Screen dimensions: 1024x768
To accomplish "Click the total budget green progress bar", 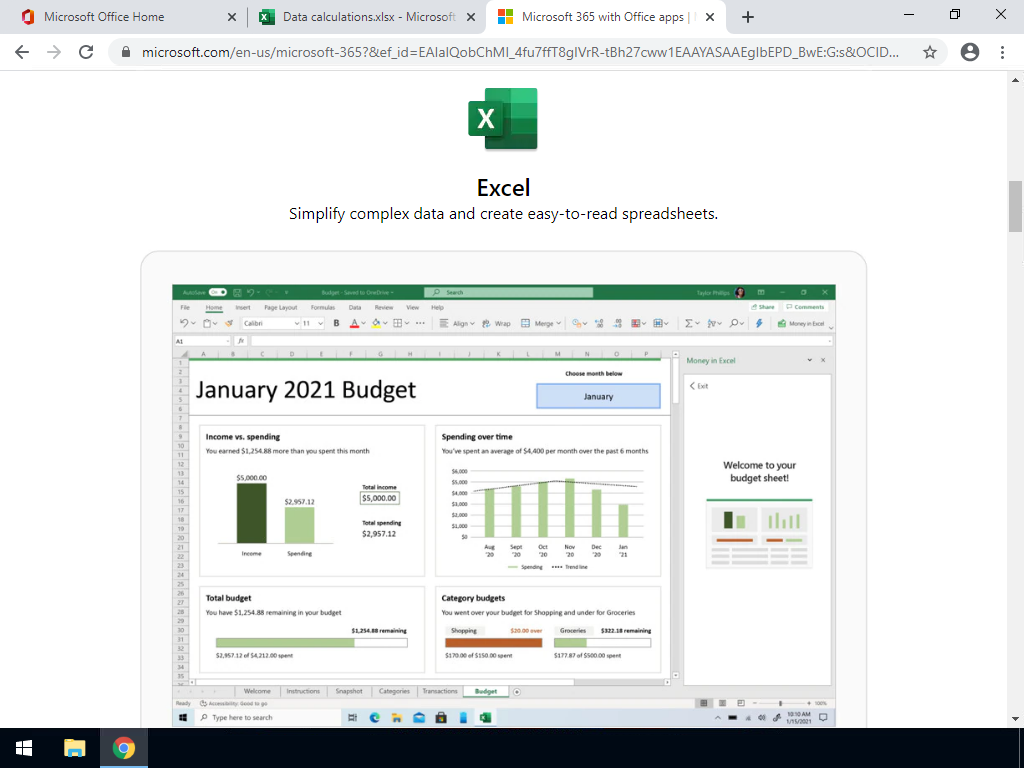I will [x=312, y=643].
